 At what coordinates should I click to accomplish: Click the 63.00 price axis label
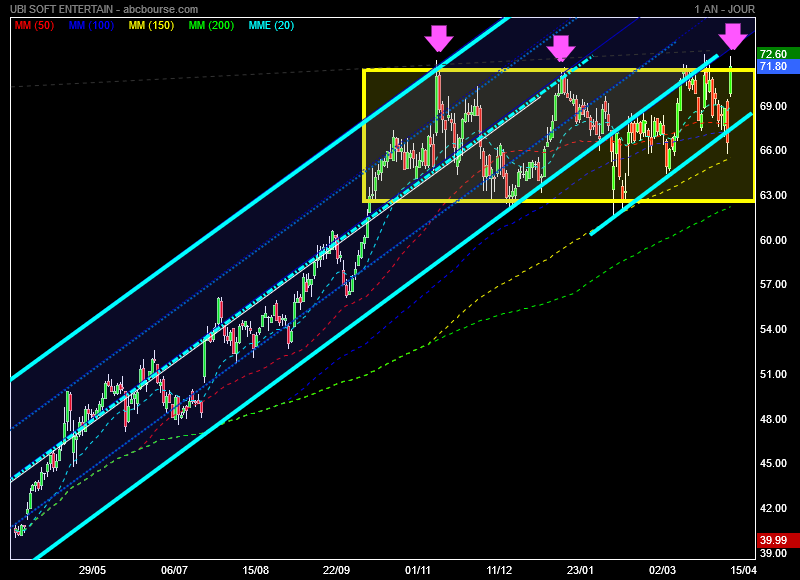773,195
